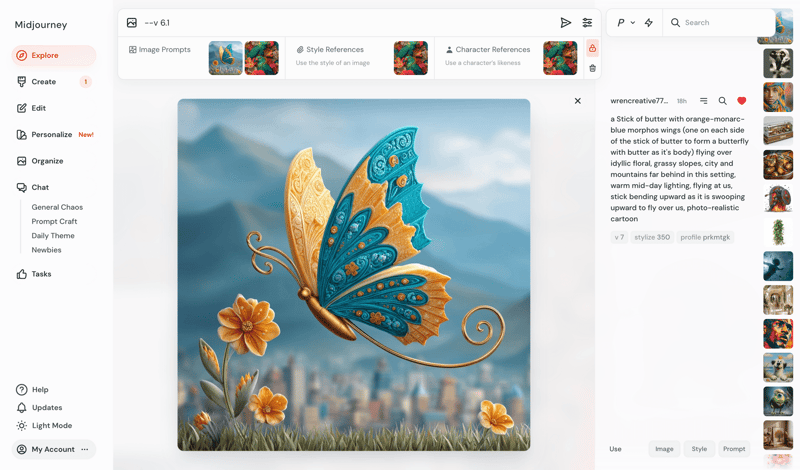Go to the Edit section
Screen dimensions: 800x470
[x=38, y=108]
